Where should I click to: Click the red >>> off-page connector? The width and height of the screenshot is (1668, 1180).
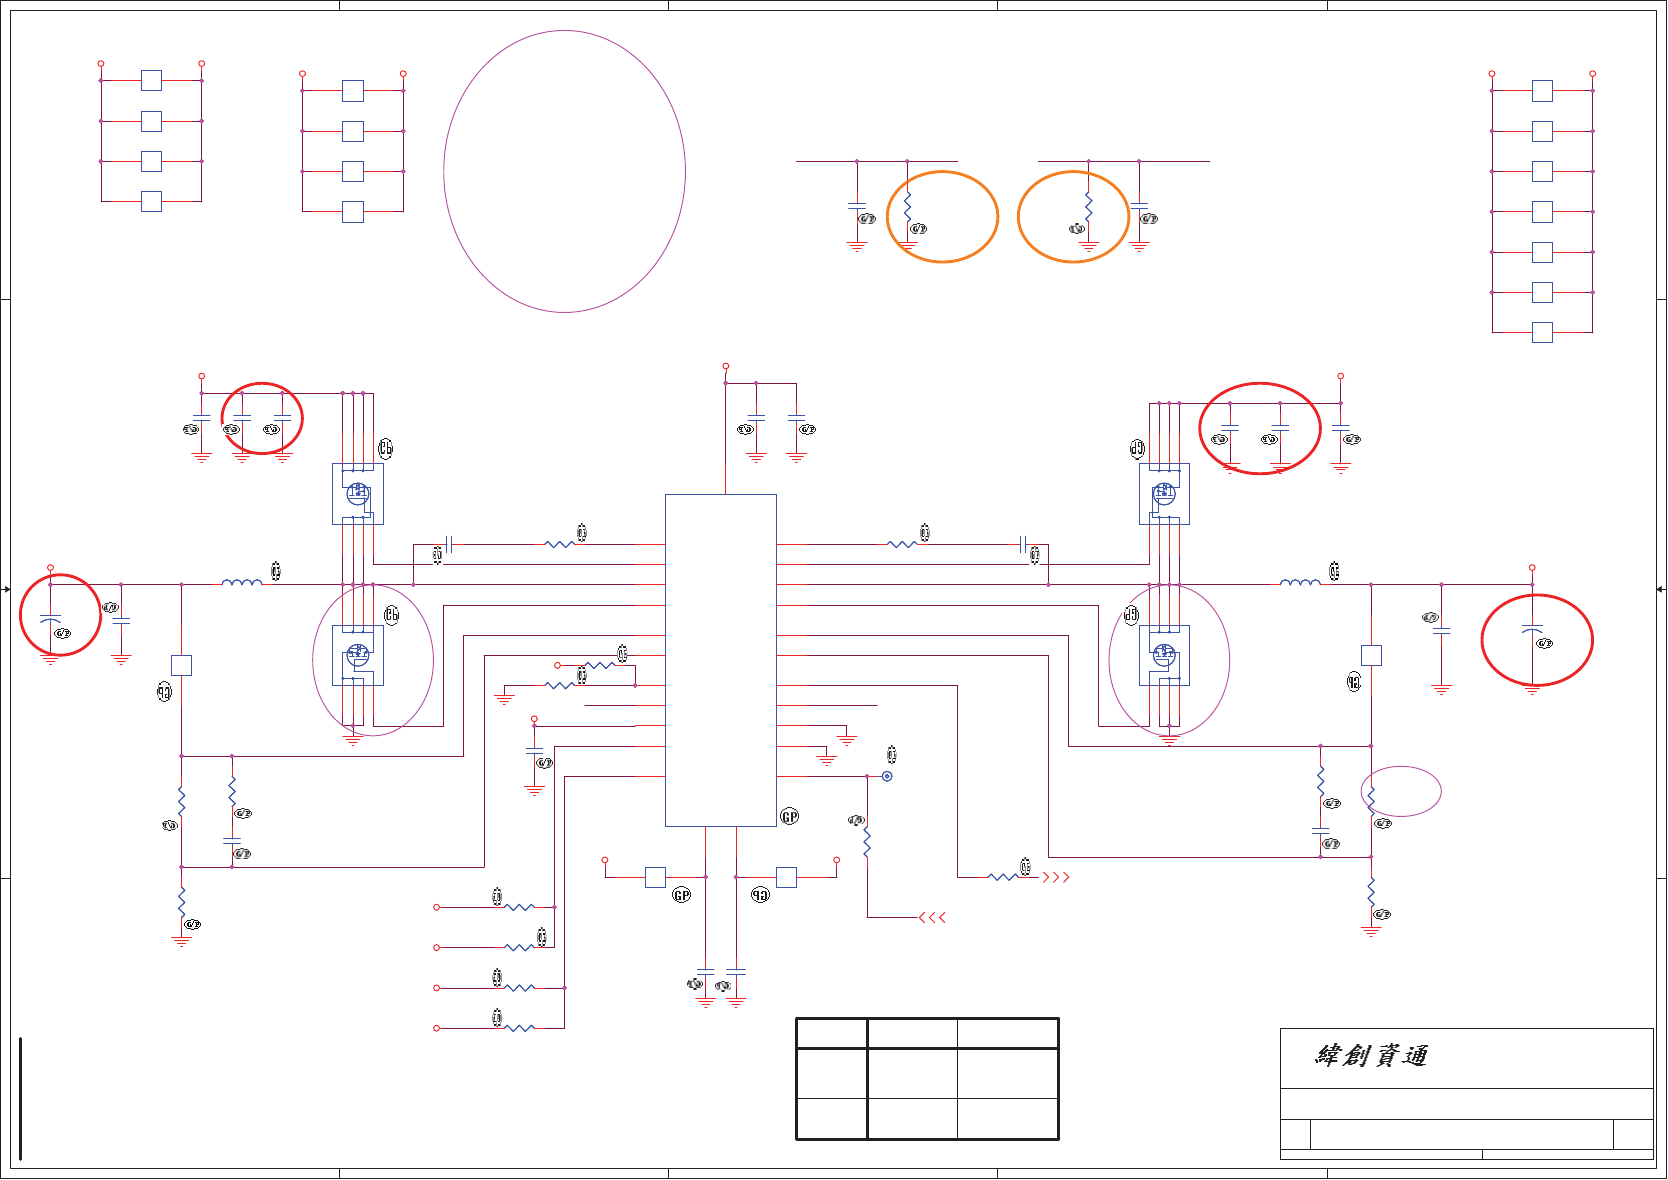(x=1056, y=877)
